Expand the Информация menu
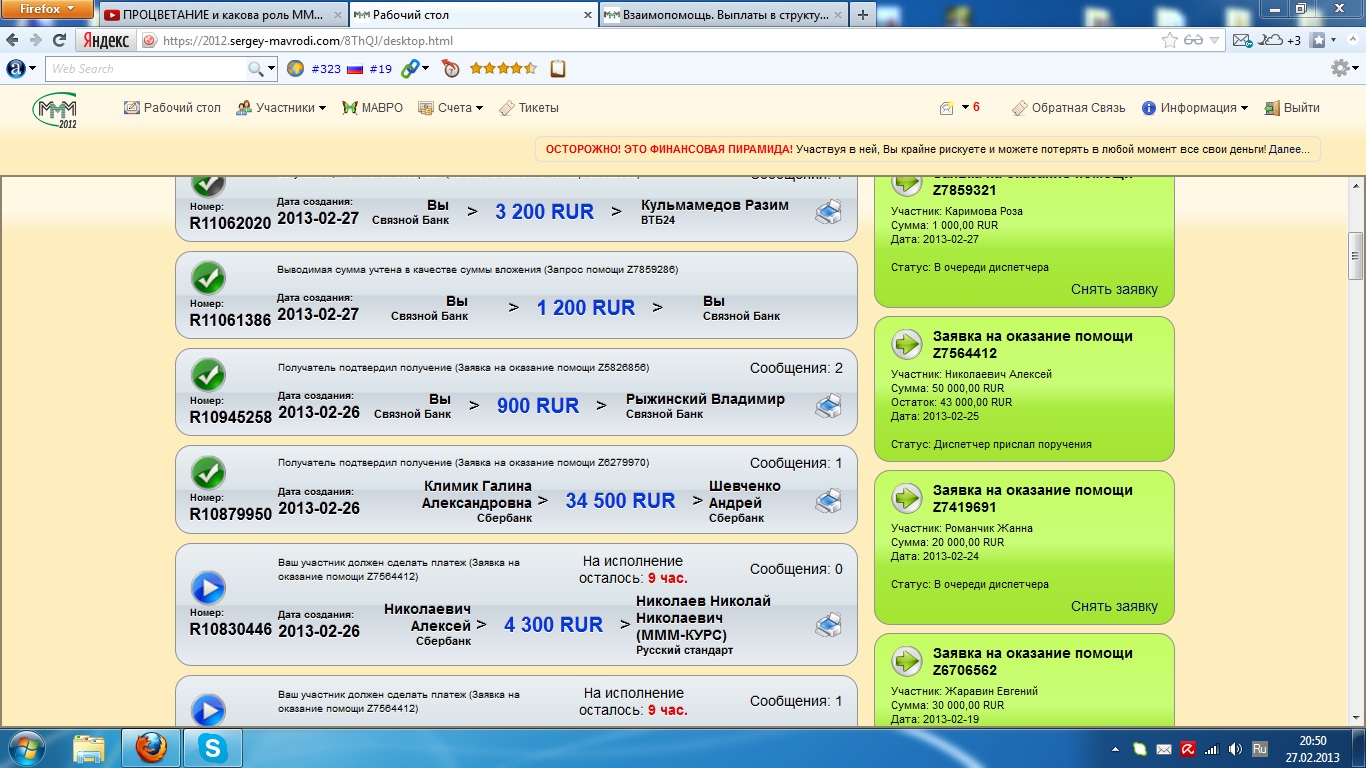The width and height of the screenshot is (1366, 768). 1194,108
